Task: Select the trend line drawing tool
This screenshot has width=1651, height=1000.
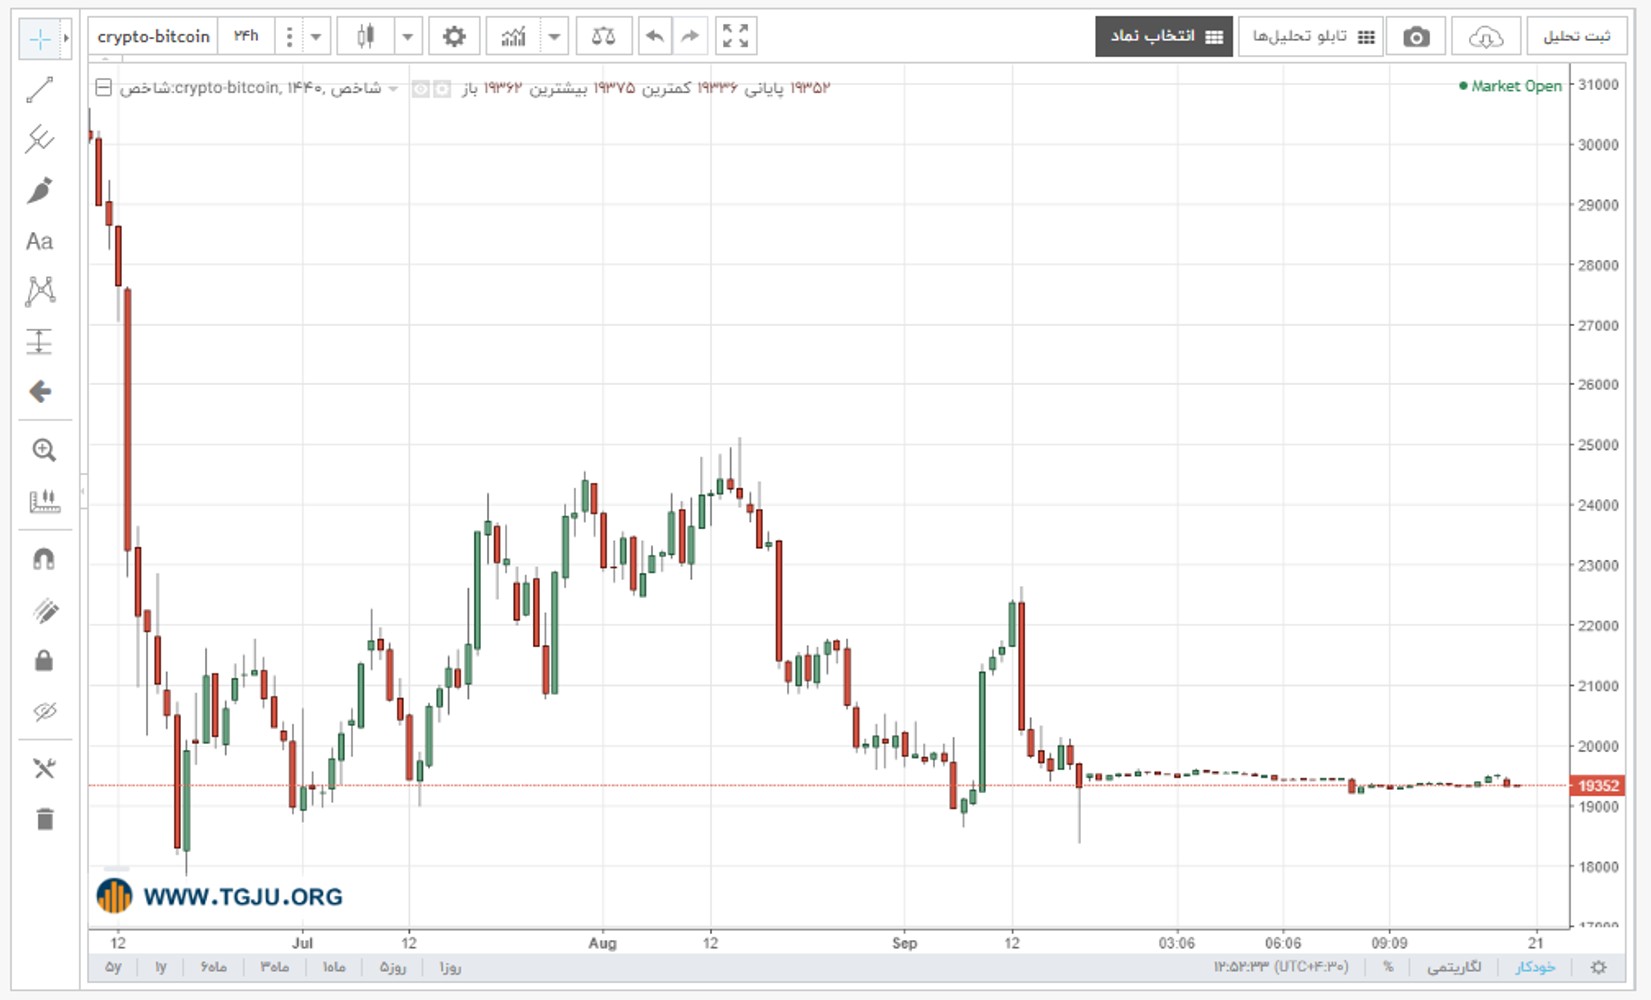Action: (x=40, y=90)
